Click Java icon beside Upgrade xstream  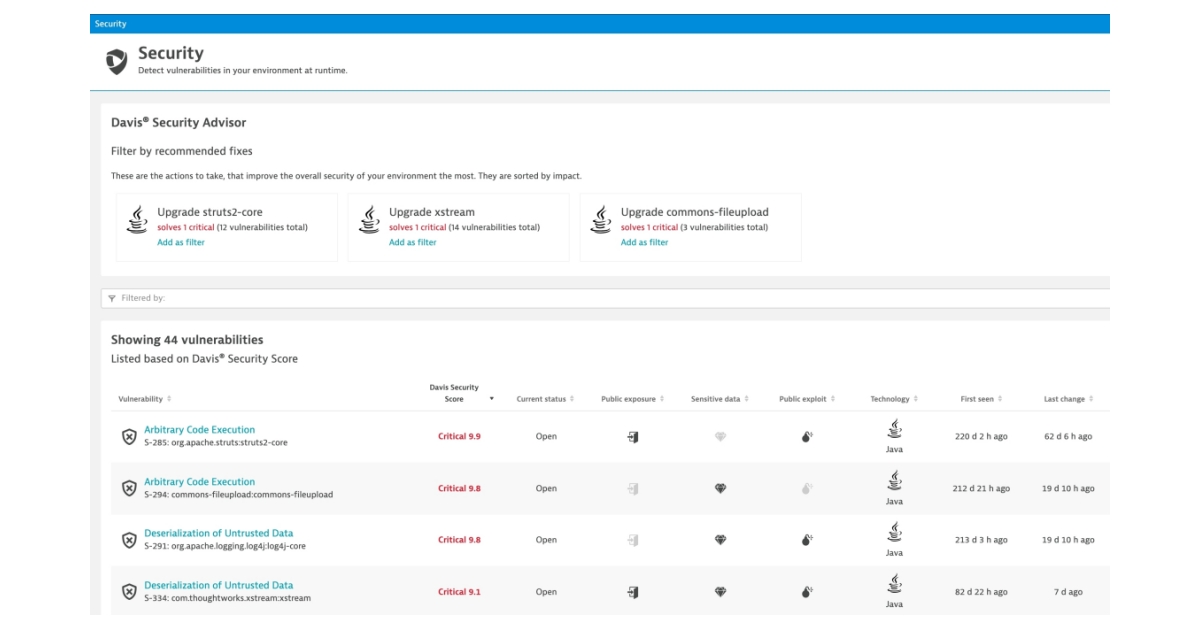point(369,220)
